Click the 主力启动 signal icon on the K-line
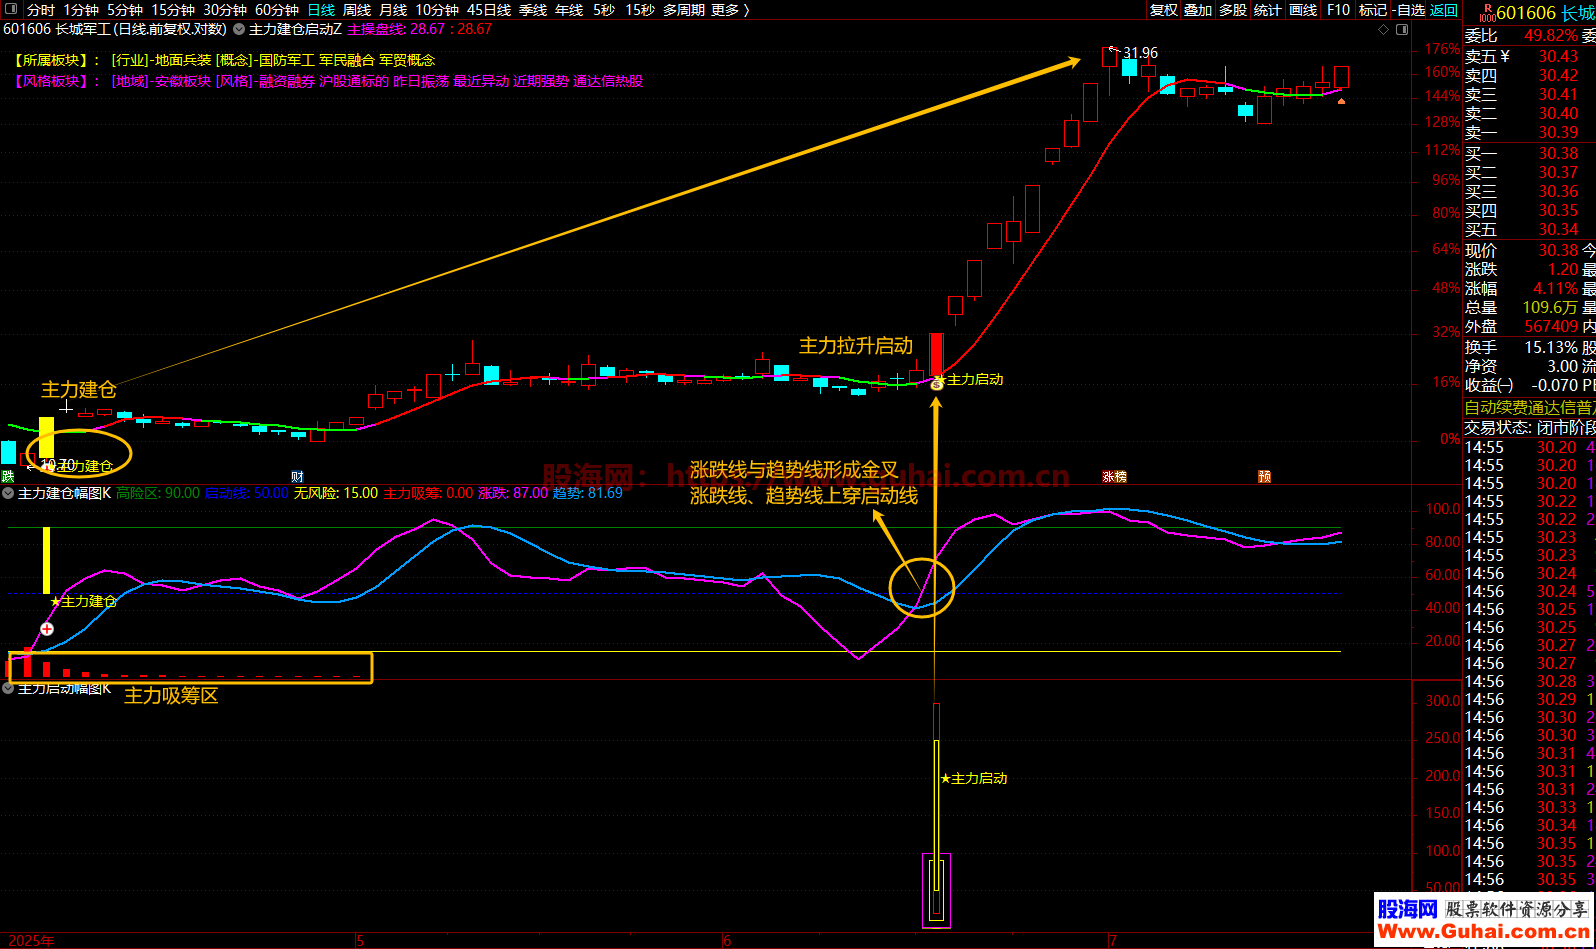Viewport: 1596px width, 949px height. [x=937, y=382]
